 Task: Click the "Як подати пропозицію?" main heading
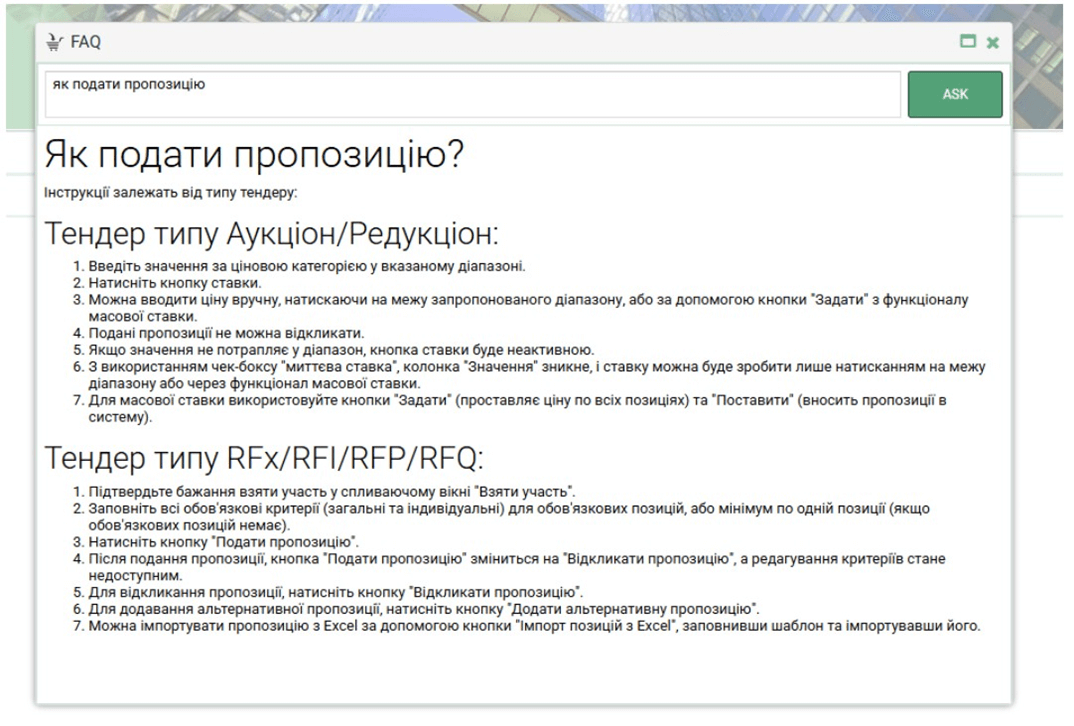click(x=254, y=155)
